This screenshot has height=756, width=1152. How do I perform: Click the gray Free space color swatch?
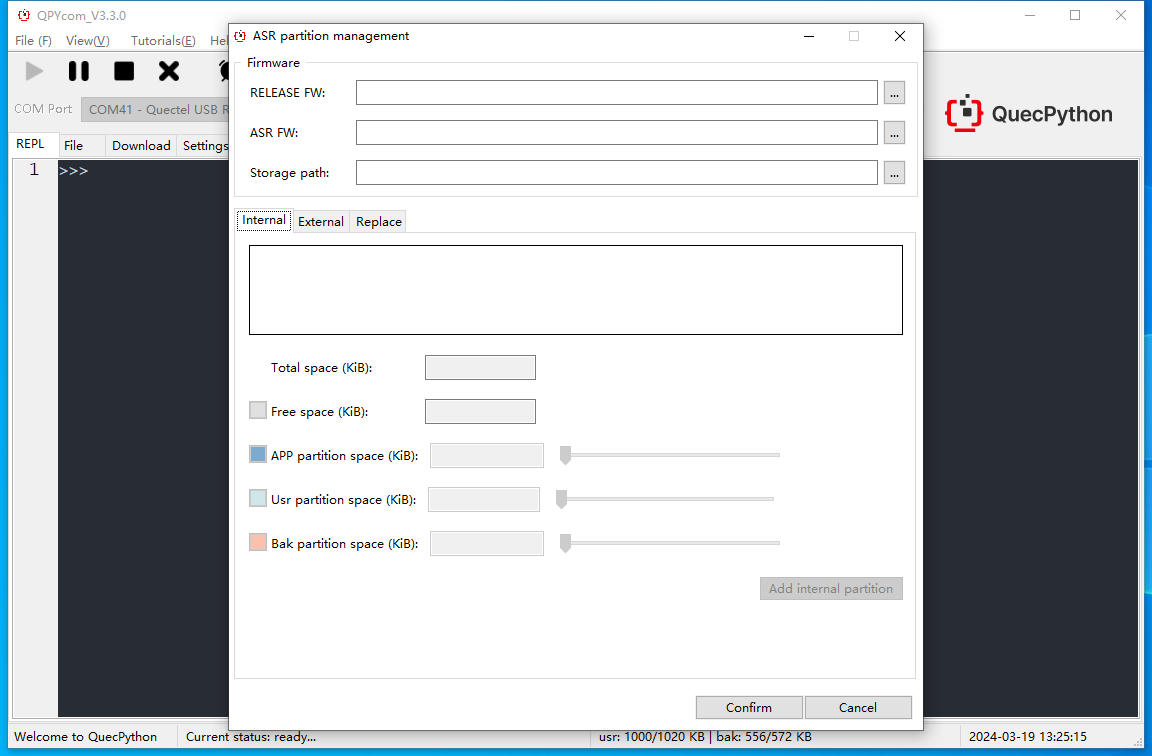click(258, 410)
